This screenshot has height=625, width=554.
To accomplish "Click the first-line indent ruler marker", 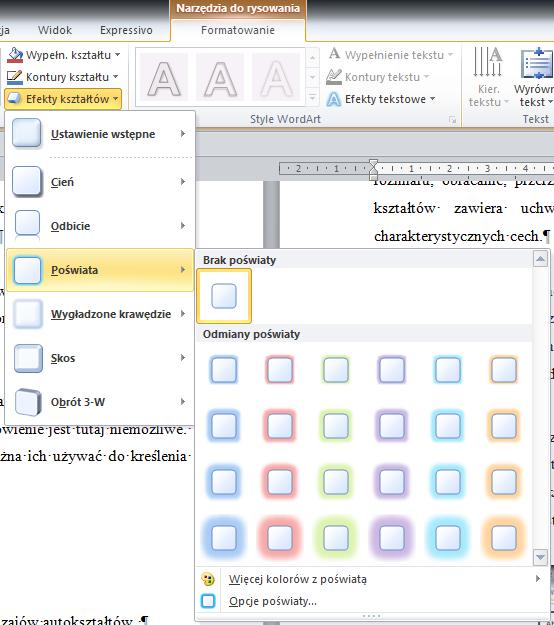I will pyautogui.click(x=373, y=163).
